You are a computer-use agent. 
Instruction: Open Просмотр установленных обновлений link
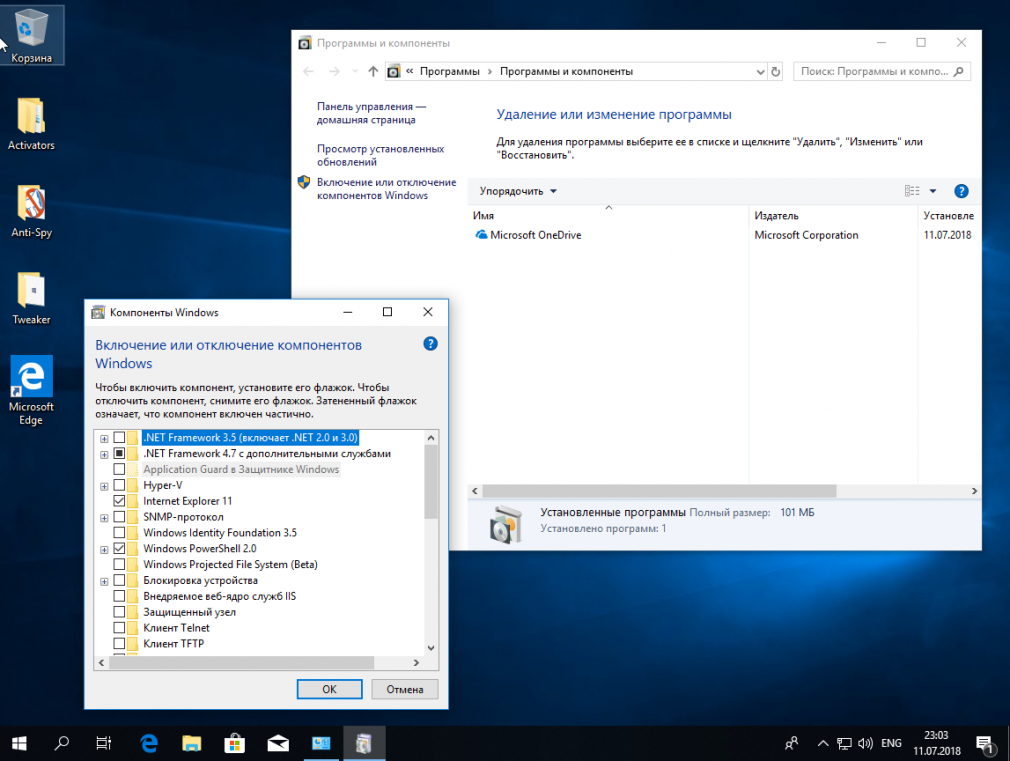pyautogui.click(x=380, y=155)
